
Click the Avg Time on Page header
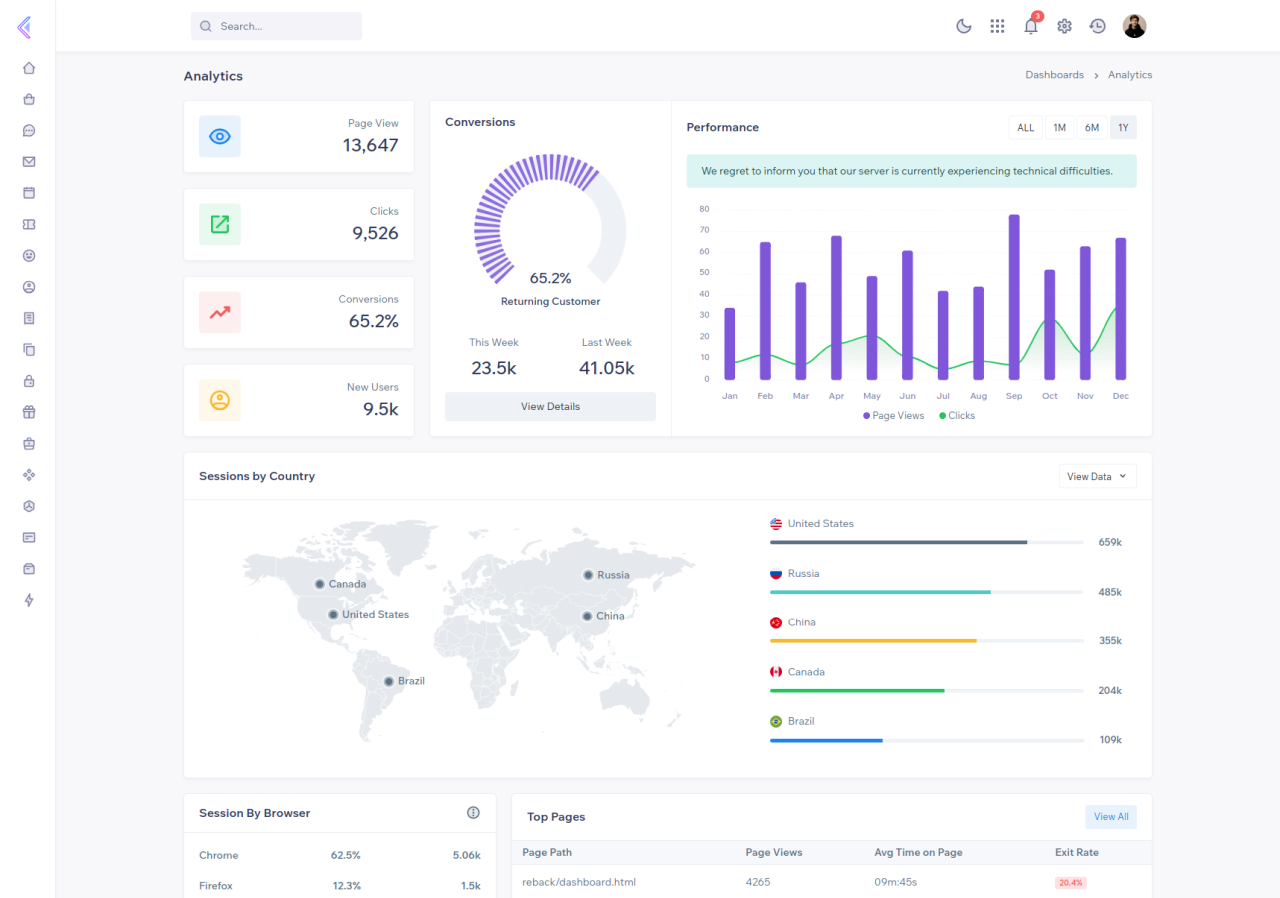918,852
